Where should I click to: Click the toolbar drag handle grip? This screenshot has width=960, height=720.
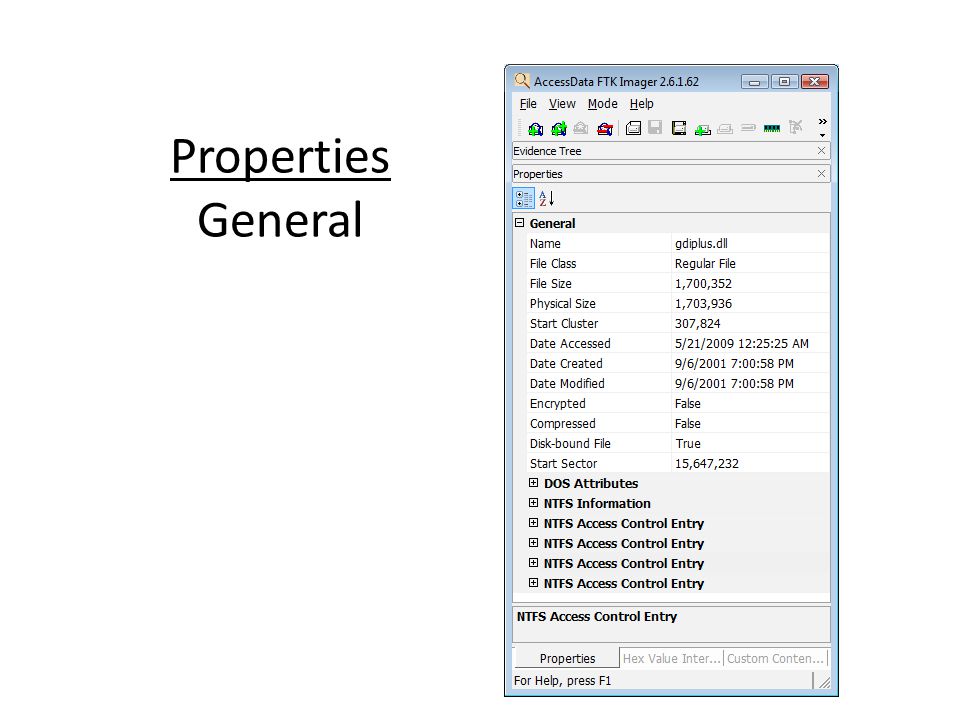pyautogui.click(x=519, y=128)
